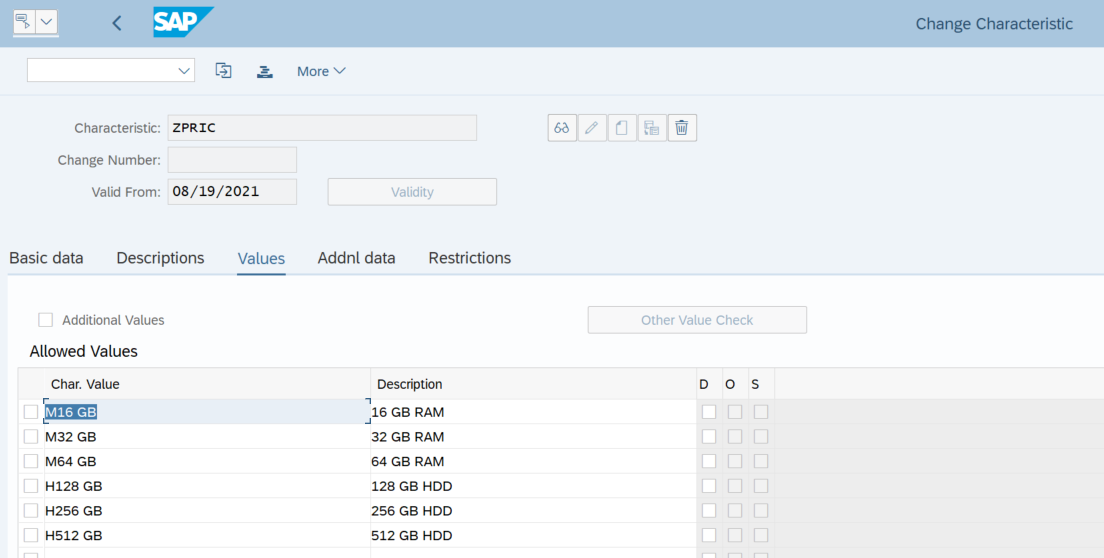Open the Addnl data tab
Image resolution: width=1104 pixels, height=558 pixels.
[x=356, y=258]
